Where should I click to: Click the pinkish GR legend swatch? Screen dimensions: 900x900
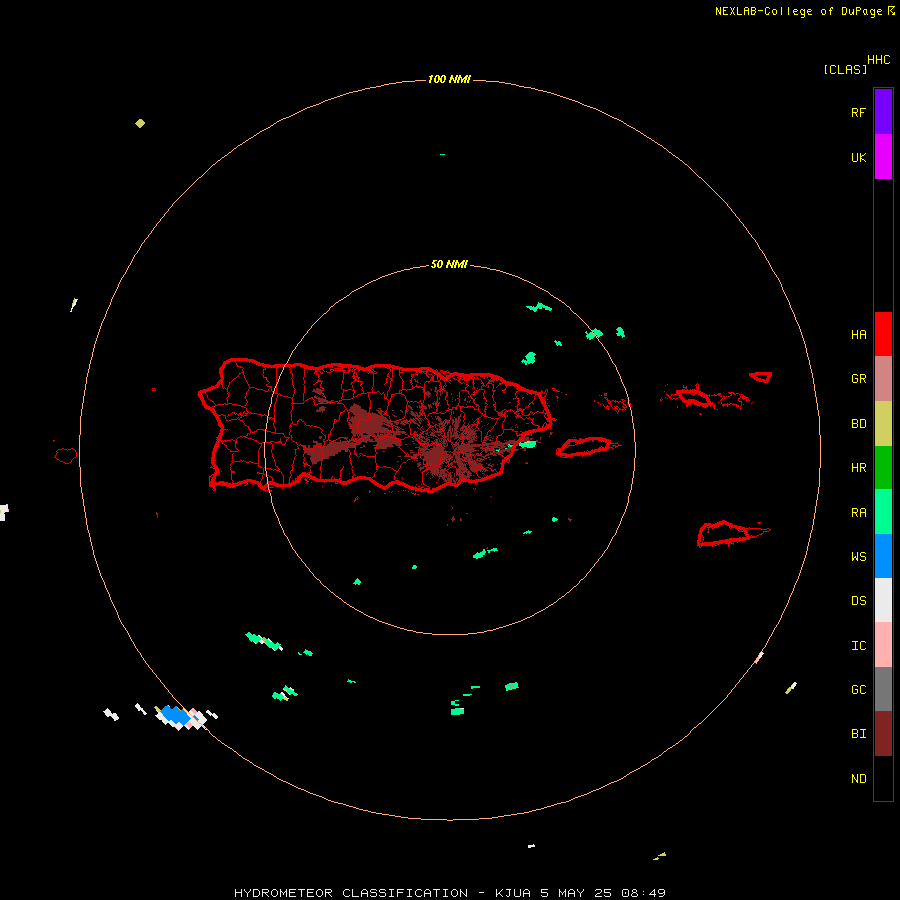pos(883,379)
